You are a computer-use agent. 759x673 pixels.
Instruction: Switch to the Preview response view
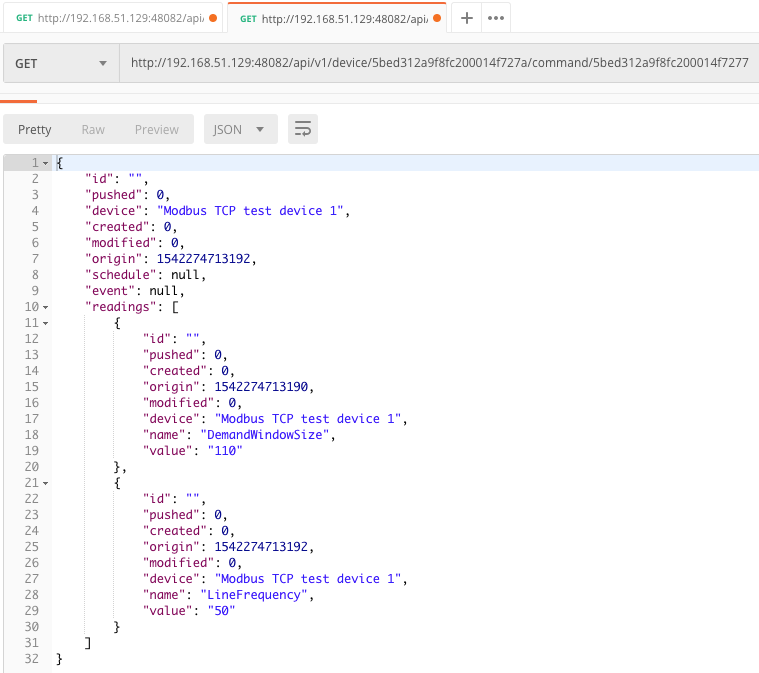[x=157, y=130]
